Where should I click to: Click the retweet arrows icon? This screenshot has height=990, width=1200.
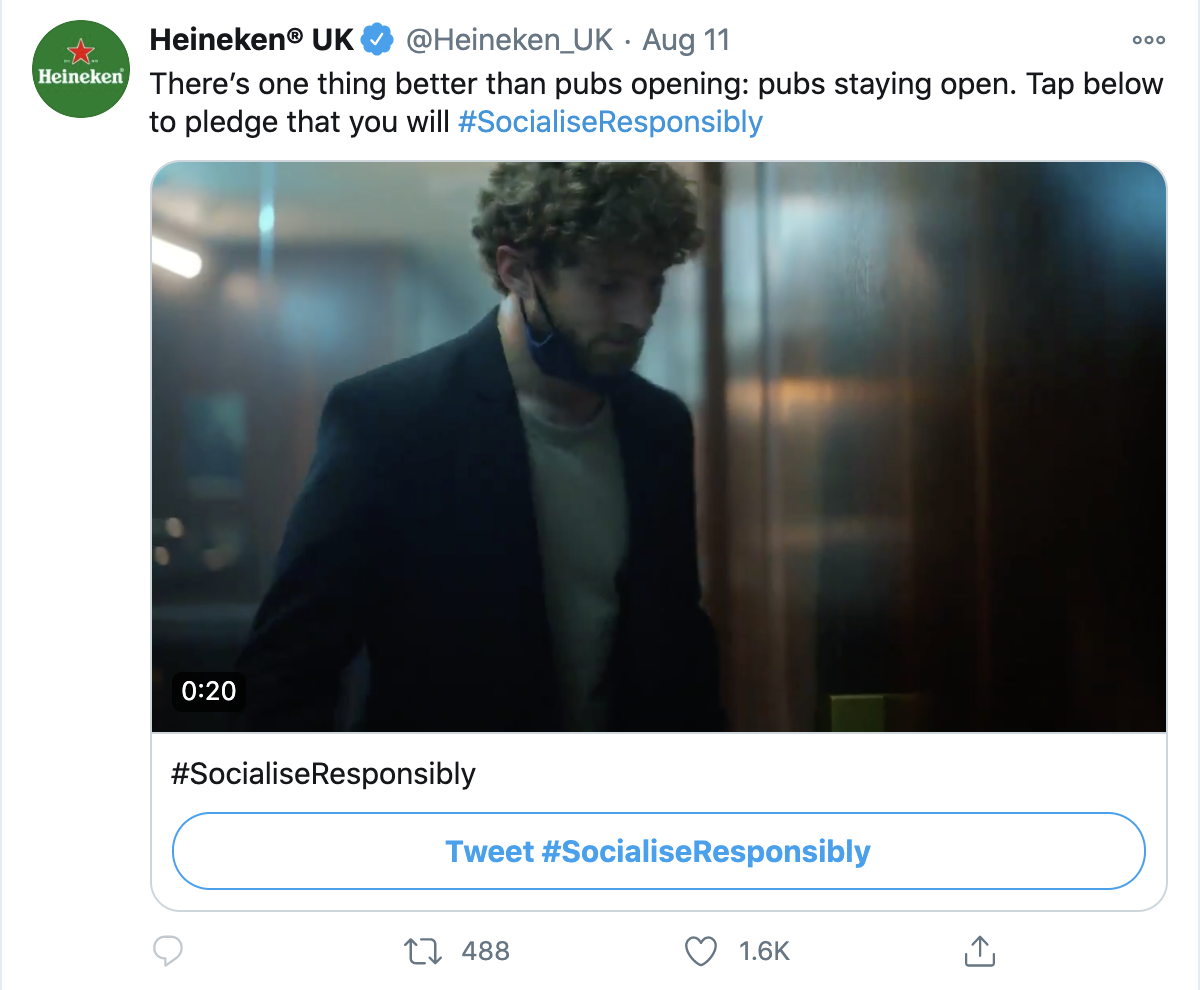coord(422,951)
